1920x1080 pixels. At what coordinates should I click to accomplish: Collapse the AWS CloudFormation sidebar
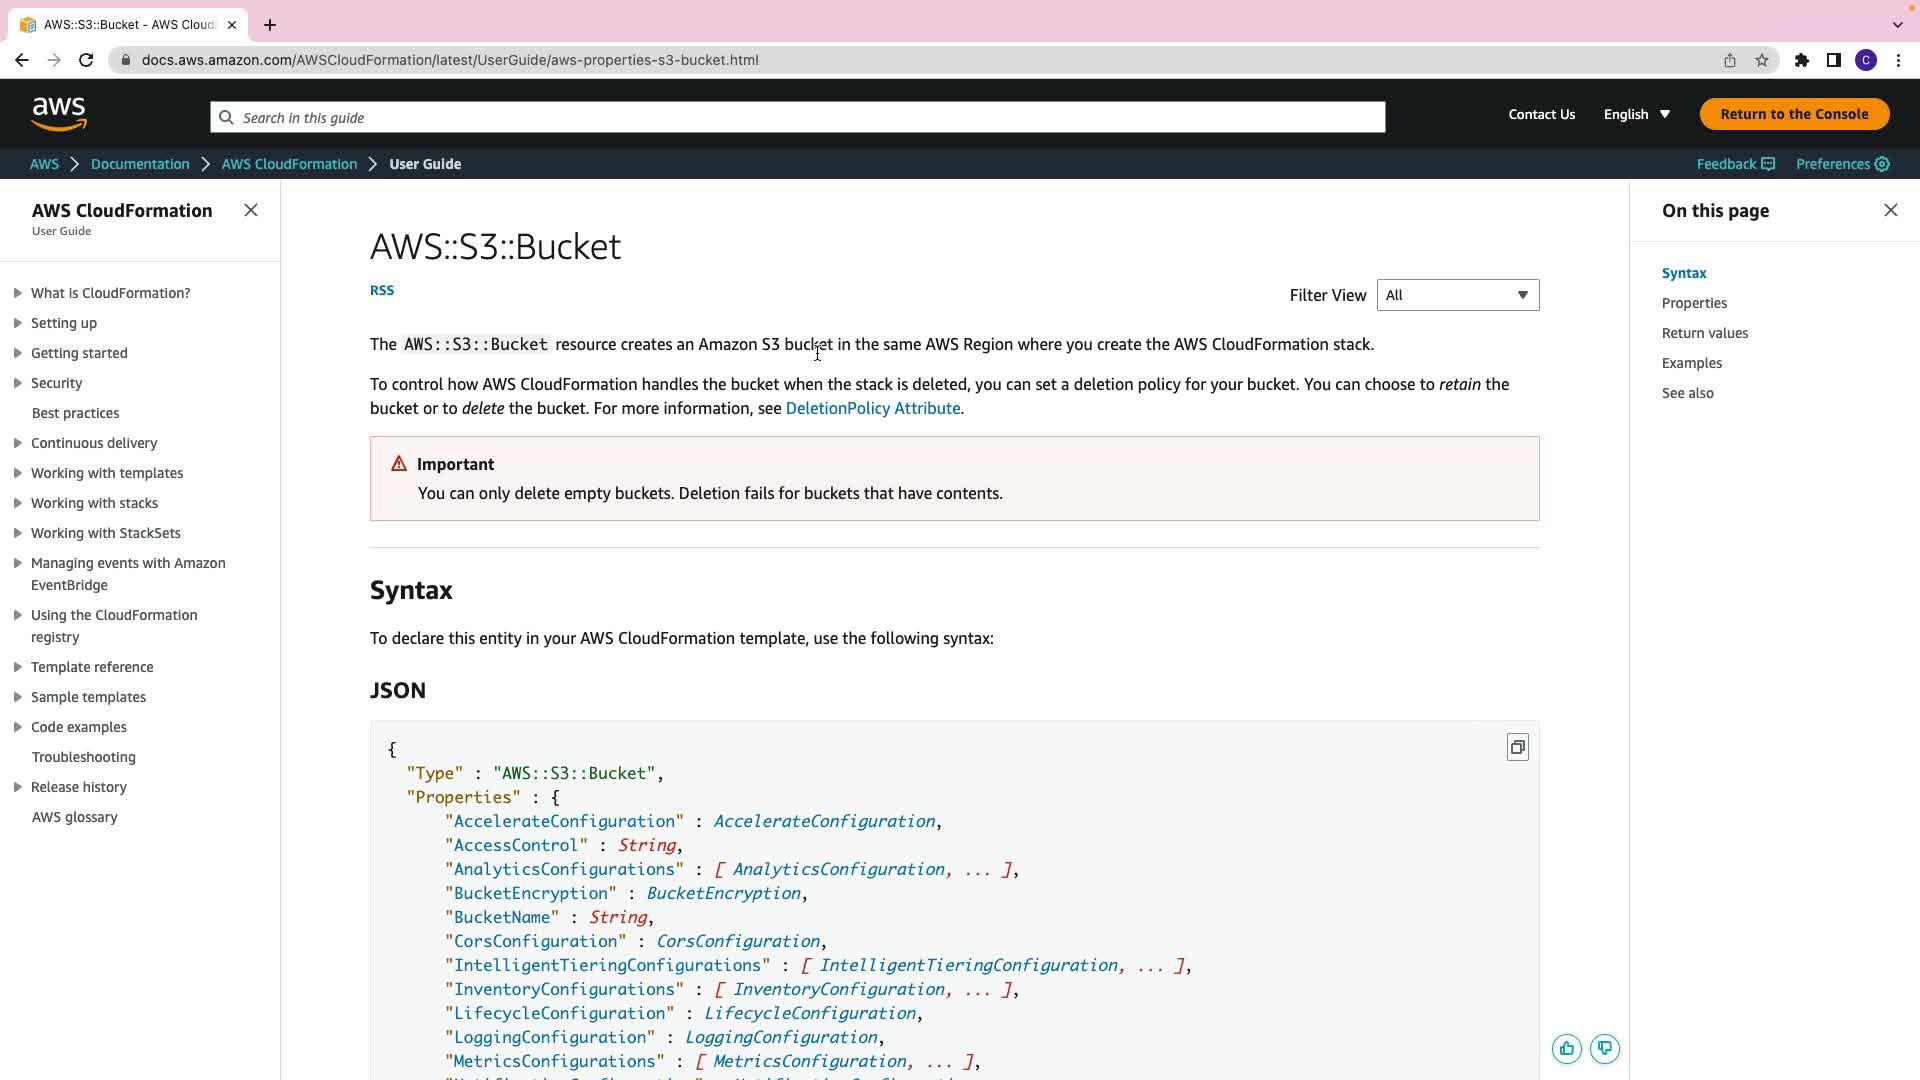point(251,210)
